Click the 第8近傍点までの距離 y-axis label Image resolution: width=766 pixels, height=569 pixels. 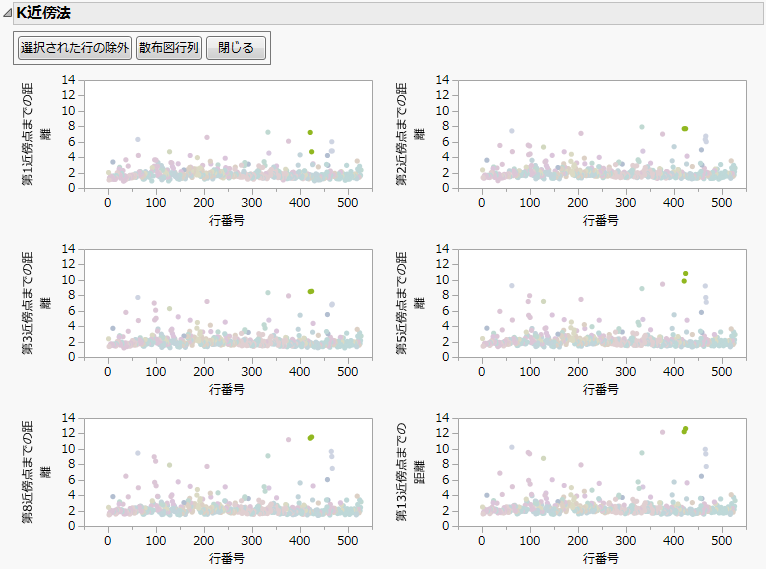pyautogui.click(x=35, y=472)
